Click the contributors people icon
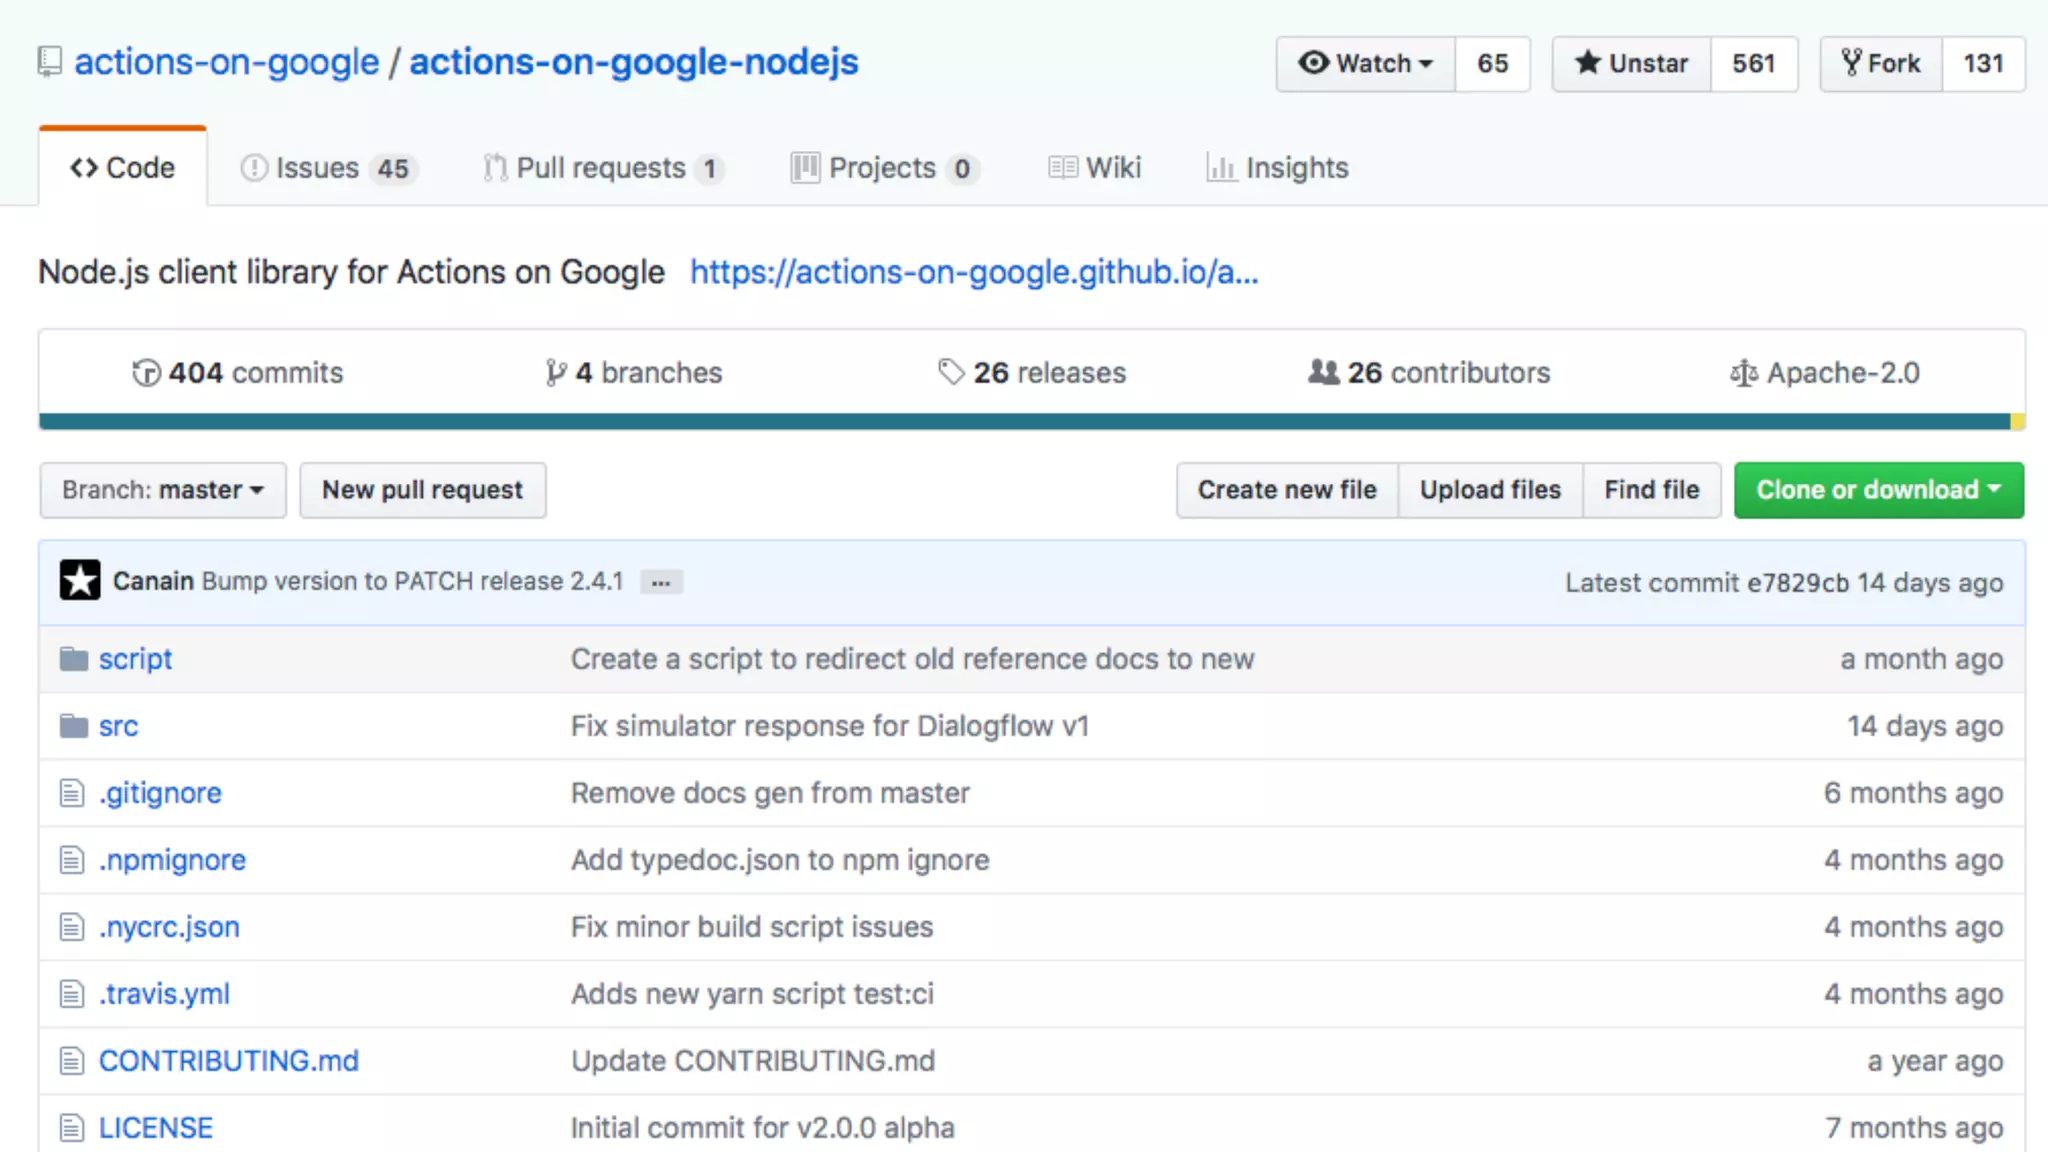The image size is (2048, 1152). [x=1323, y=372]
